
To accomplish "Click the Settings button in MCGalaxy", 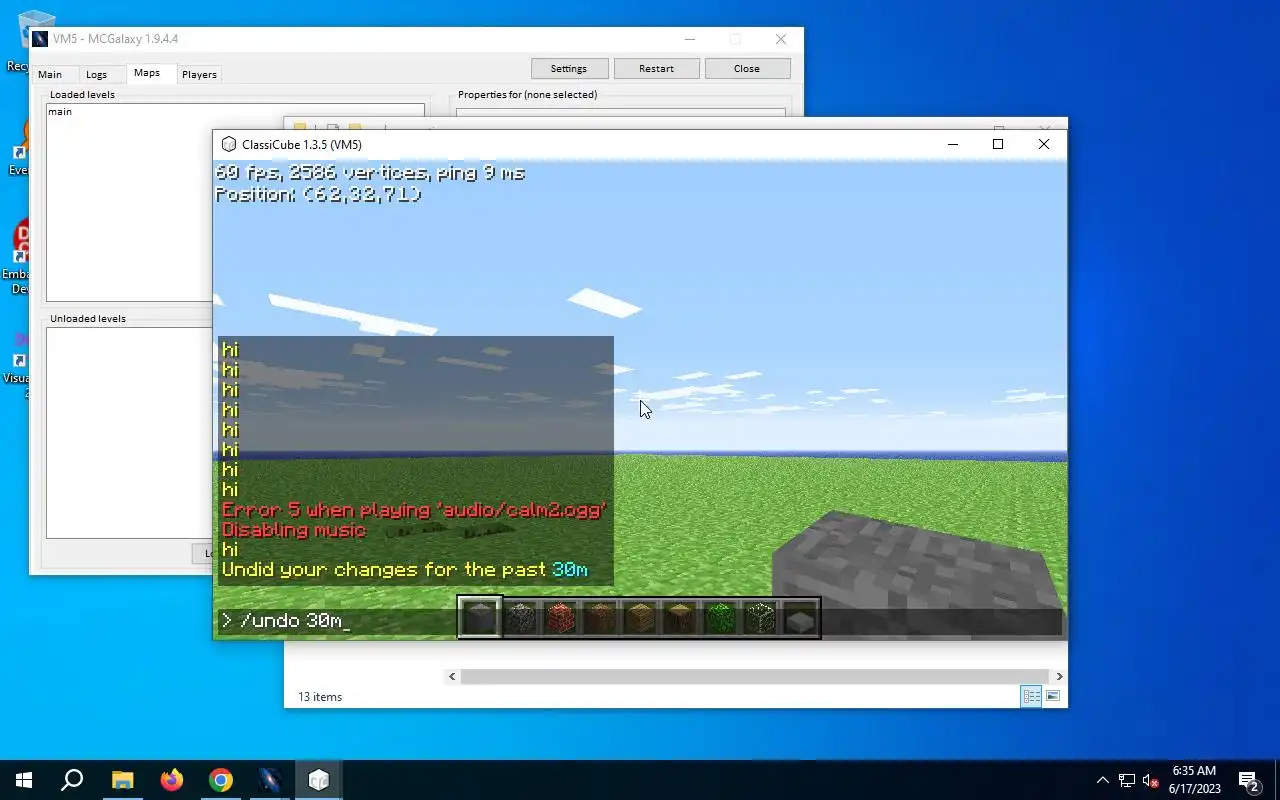I will point(568,68).
